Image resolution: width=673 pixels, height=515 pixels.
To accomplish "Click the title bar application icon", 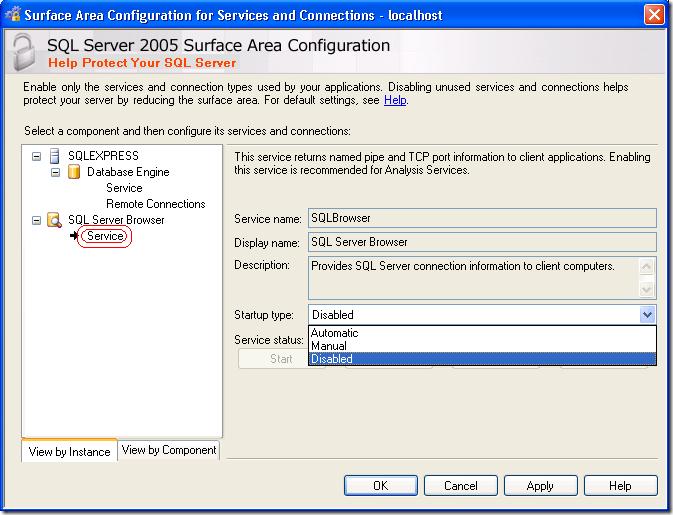I will pyautogui.click(x=12, y=14).
